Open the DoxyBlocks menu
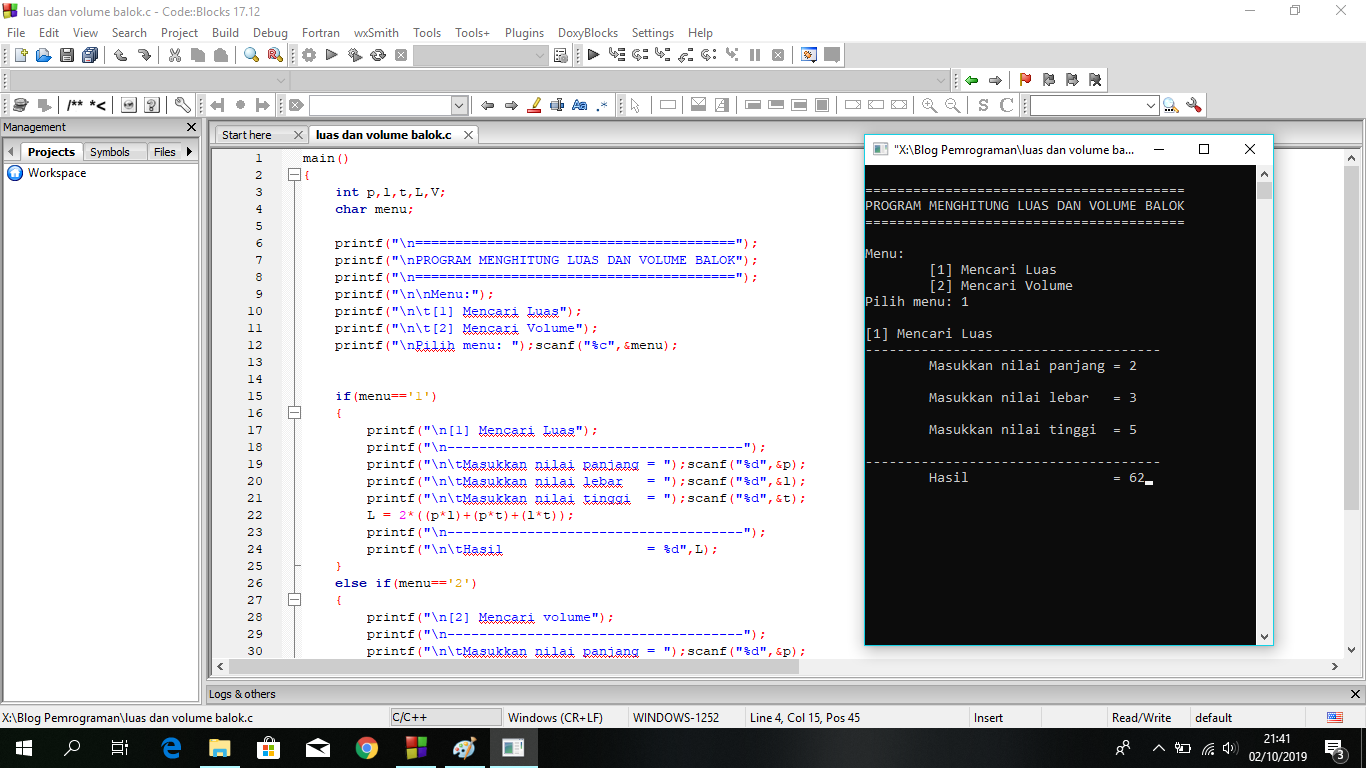 pyautogui.click(x=588, y=33)
